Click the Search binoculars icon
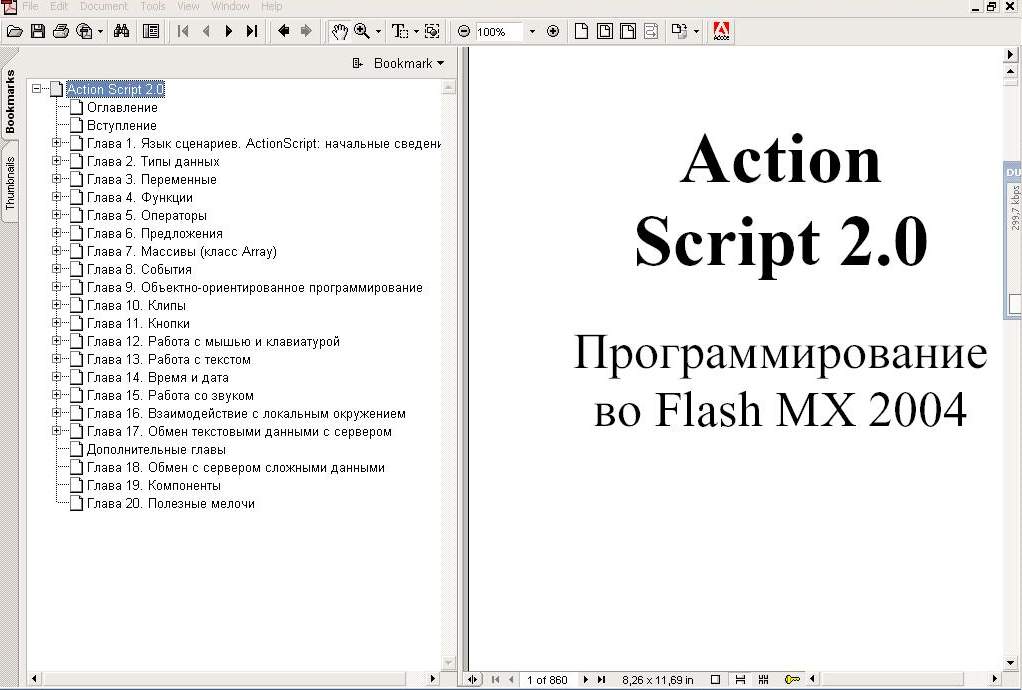Viewport: 1022px width, 690px height. point(121,31)
